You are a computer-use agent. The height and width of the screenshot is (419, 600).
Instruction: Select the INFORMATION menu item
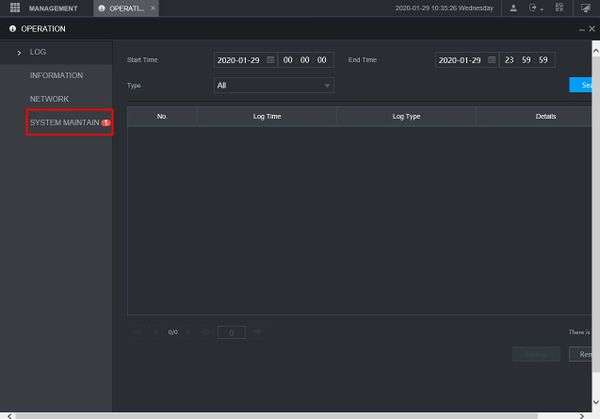tap(56, 75)
